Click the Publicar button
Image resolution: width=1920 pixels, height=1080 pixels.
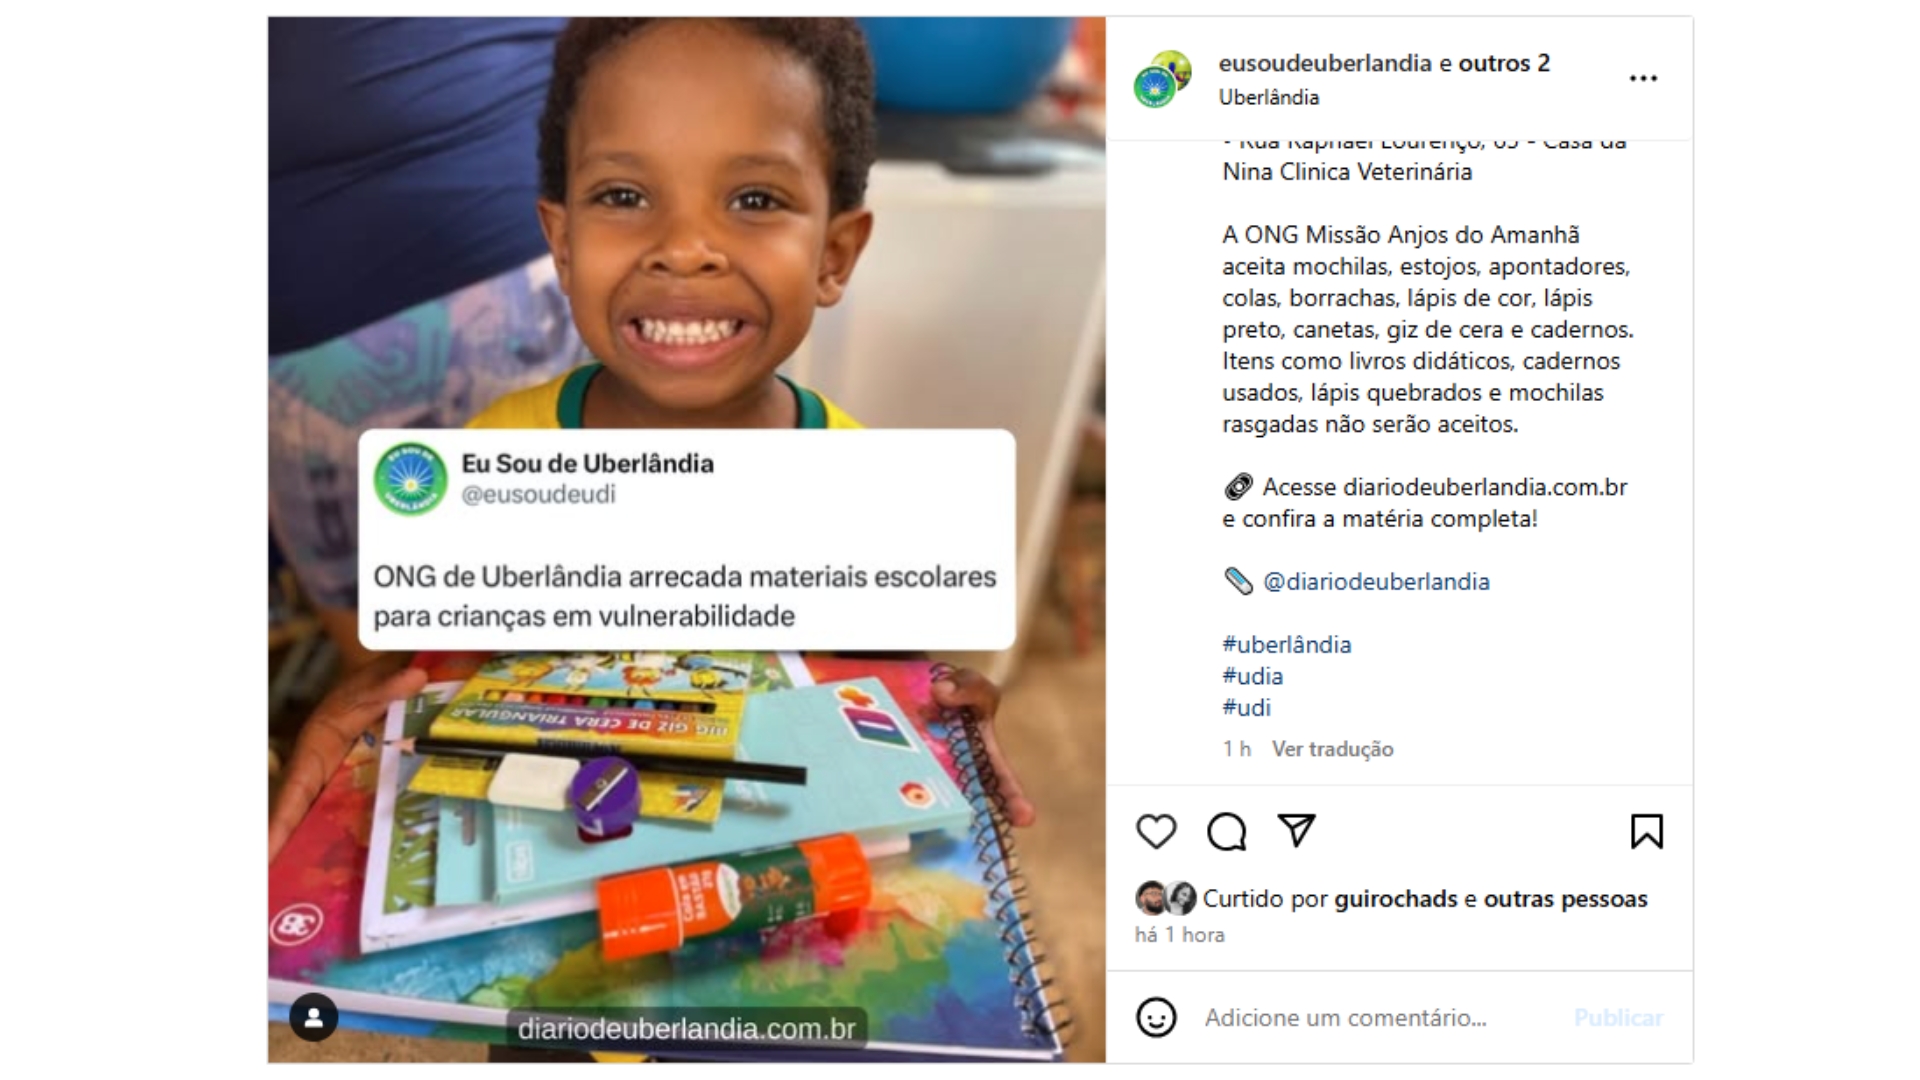point(1618,1018)
